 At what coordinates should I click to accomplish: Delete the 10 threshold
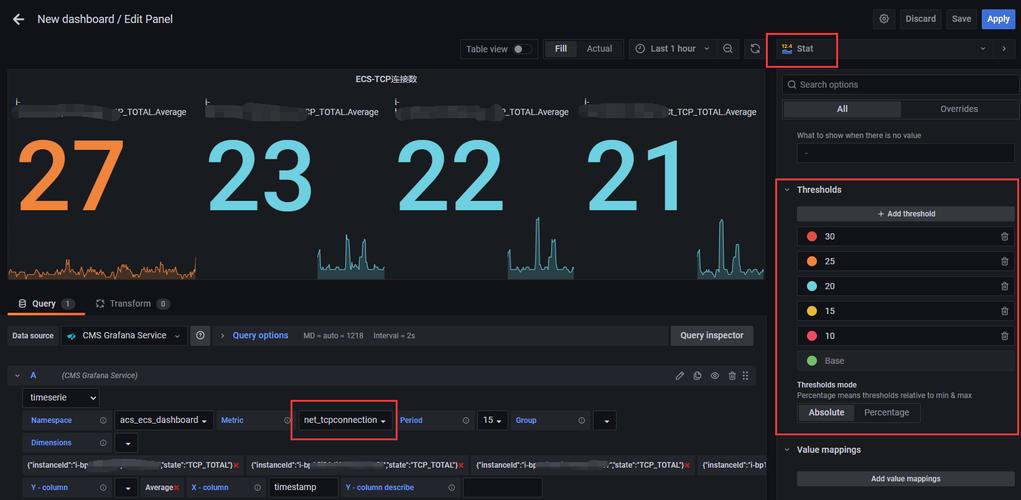point(1004,336)
